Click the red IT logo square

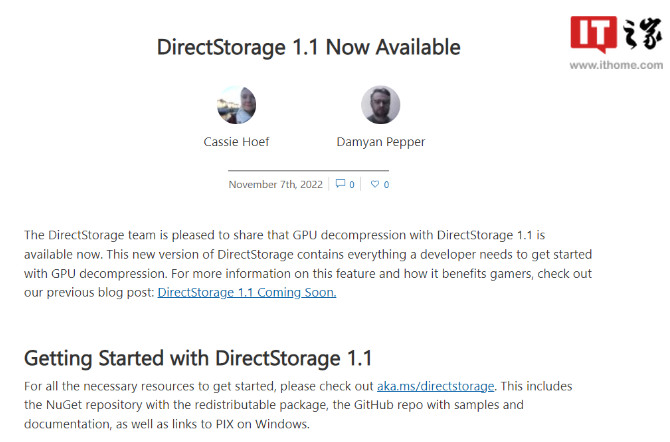coord(595,34)
